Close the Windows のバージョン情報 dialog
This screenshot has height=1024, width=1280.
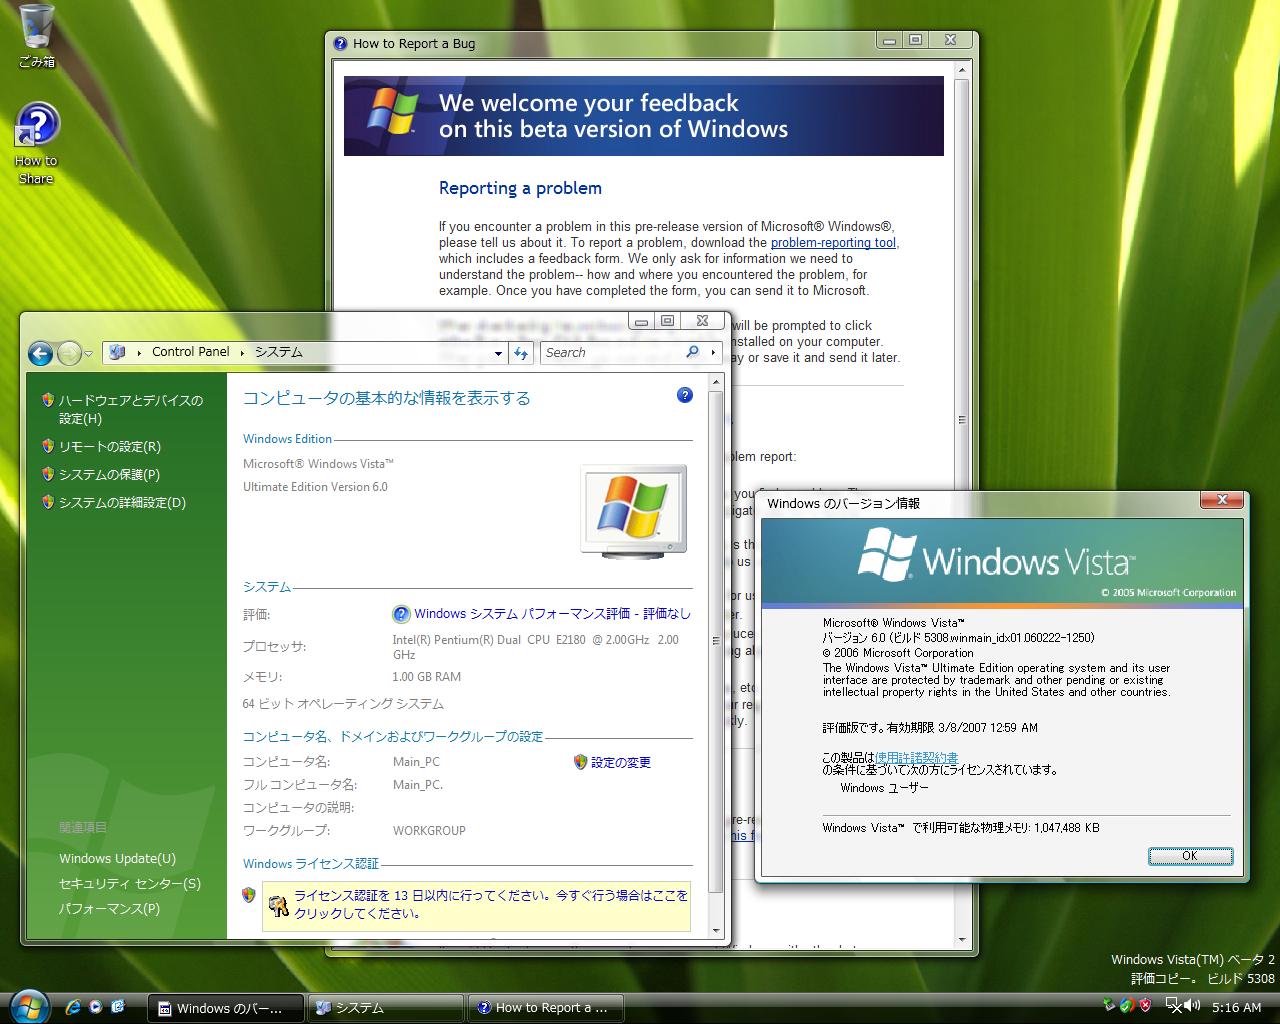point(1222,500)
